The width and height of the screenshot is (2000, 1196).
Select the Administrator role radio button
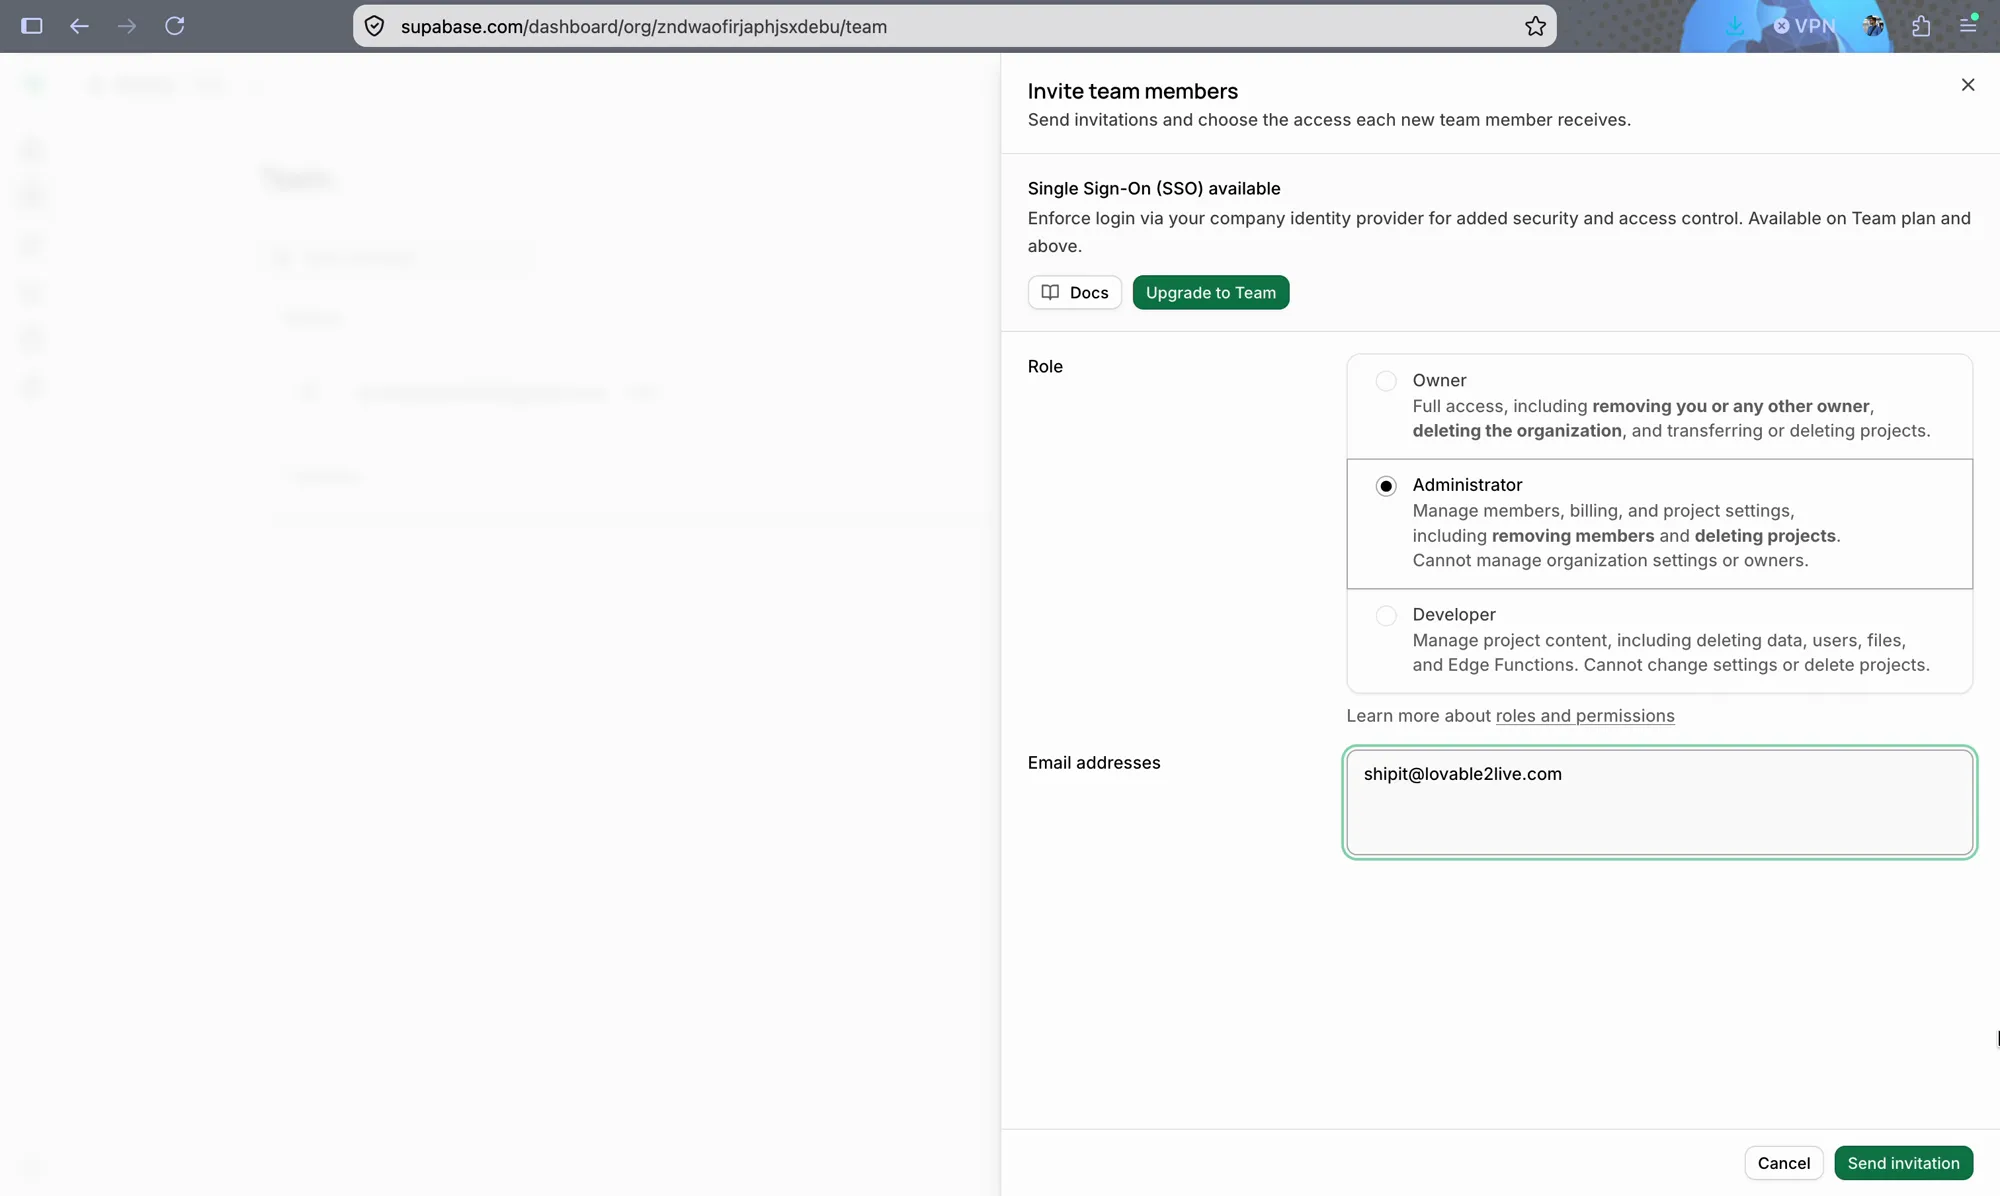point(1386,486)
